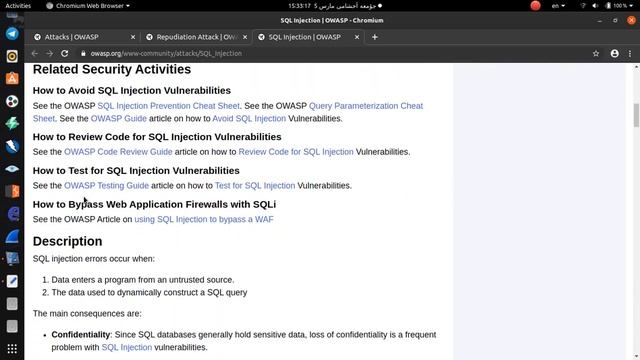Open the text editor pencil dock icon

click(x=12, y=281)
